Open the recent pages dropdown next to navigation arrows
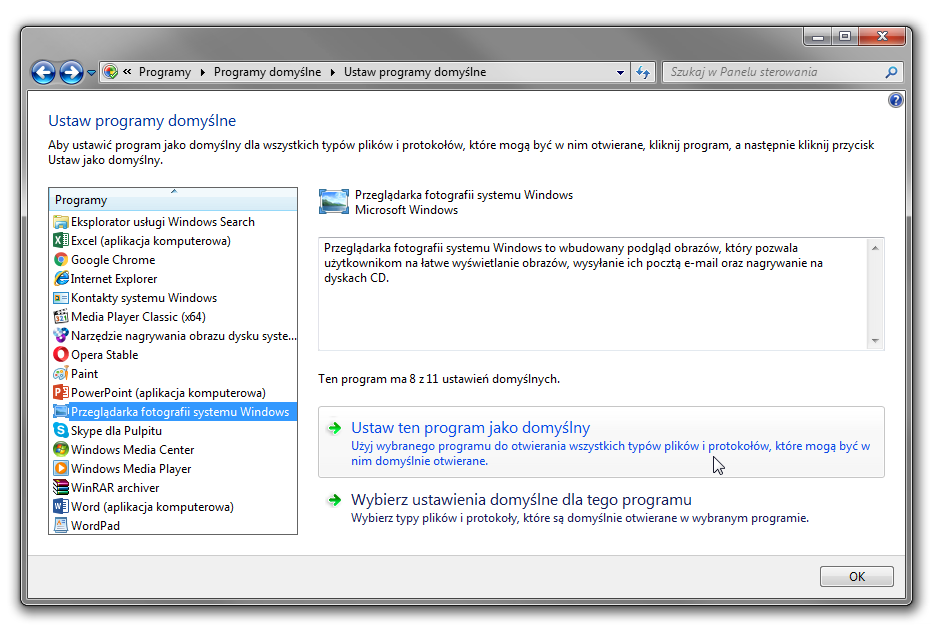This screenshot has width=943, height=631. [x=91, y=73]
